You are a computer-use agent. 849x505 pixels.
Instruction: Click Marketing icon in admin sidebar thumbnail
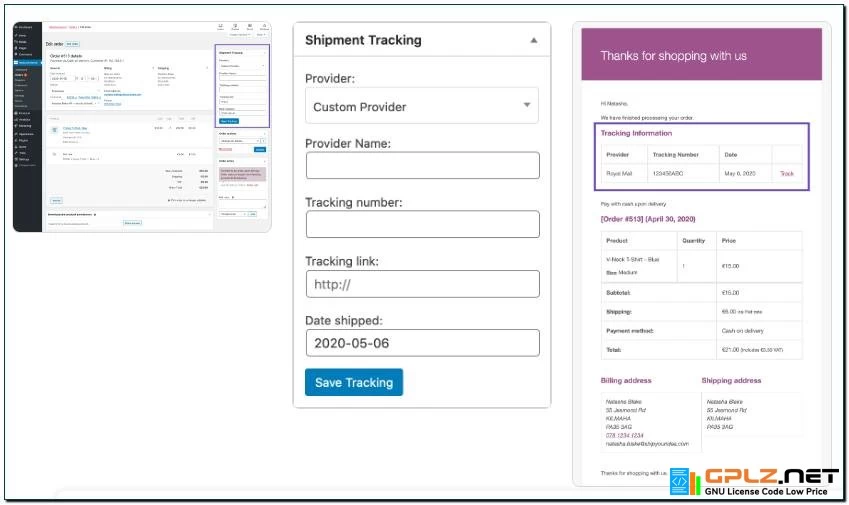(x=16, y=126)
